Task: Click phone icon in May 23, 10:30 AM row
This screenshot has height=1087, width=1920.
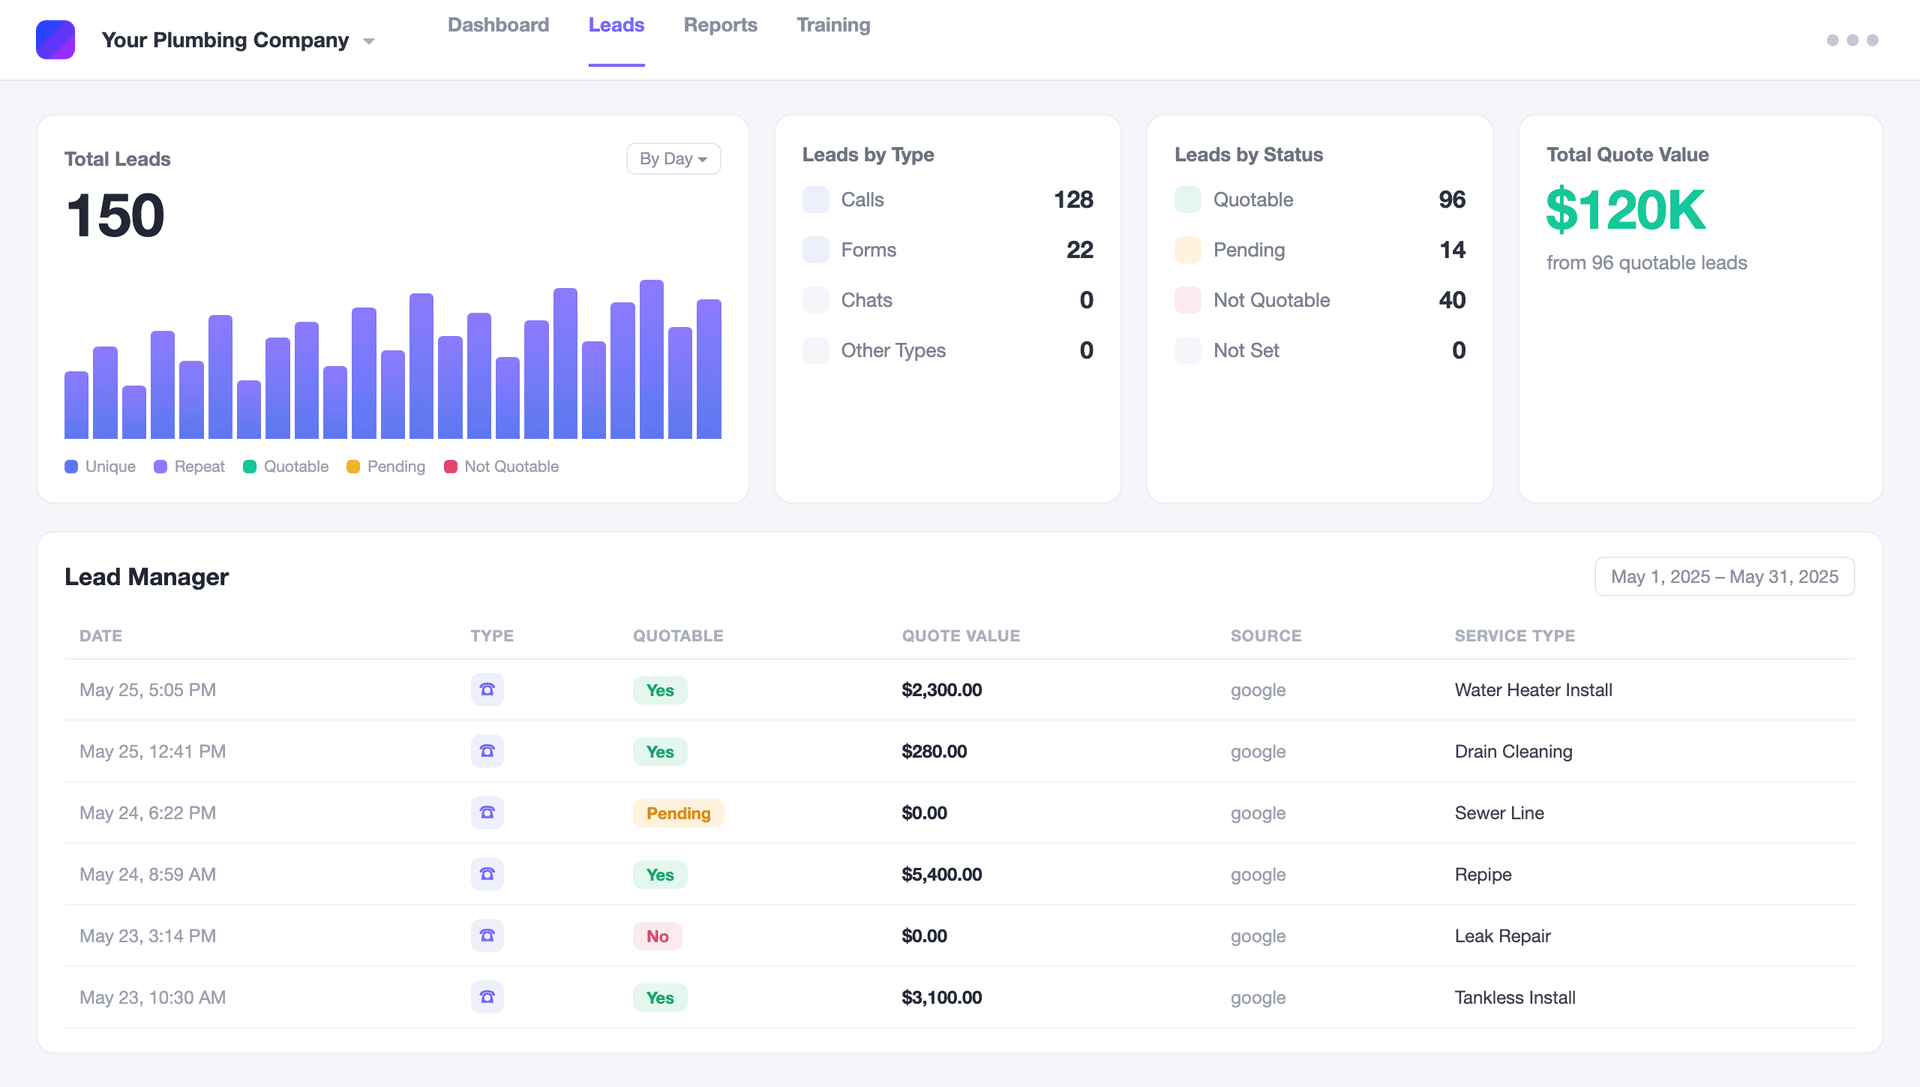Action: coord(487,997)
